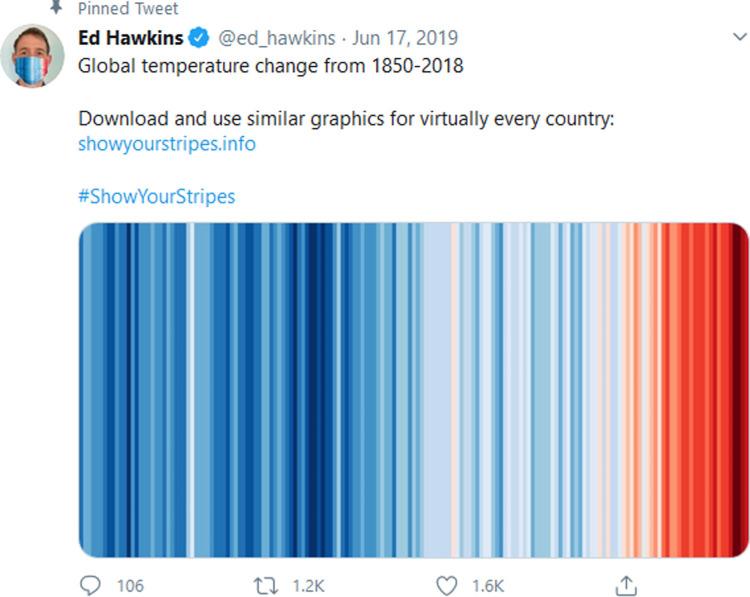Viewport: 750px width, 597px height.
Task: Open the Ed Hawkins display name
Action: pos(130,39)
